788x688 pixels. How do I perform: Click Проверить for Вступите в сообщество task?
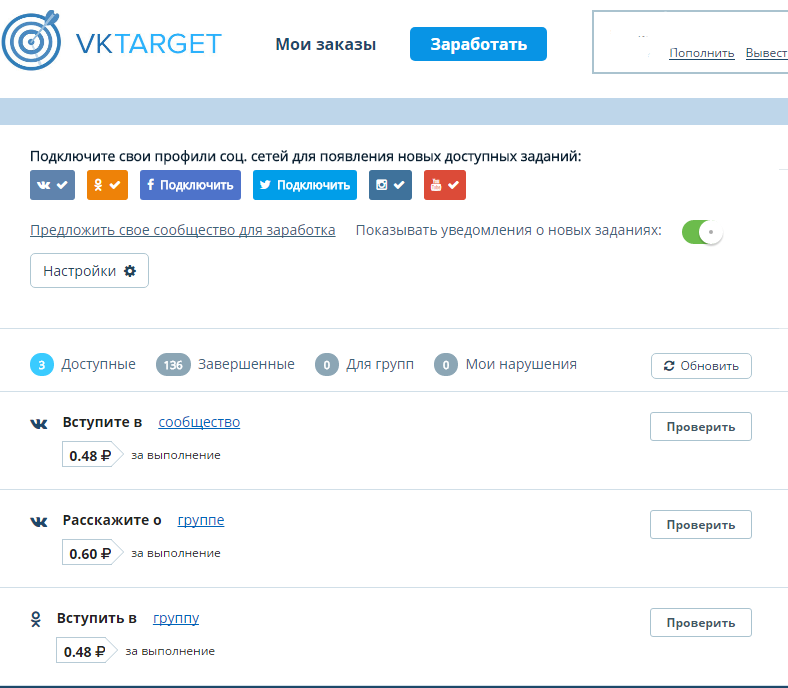click(701, 427)
